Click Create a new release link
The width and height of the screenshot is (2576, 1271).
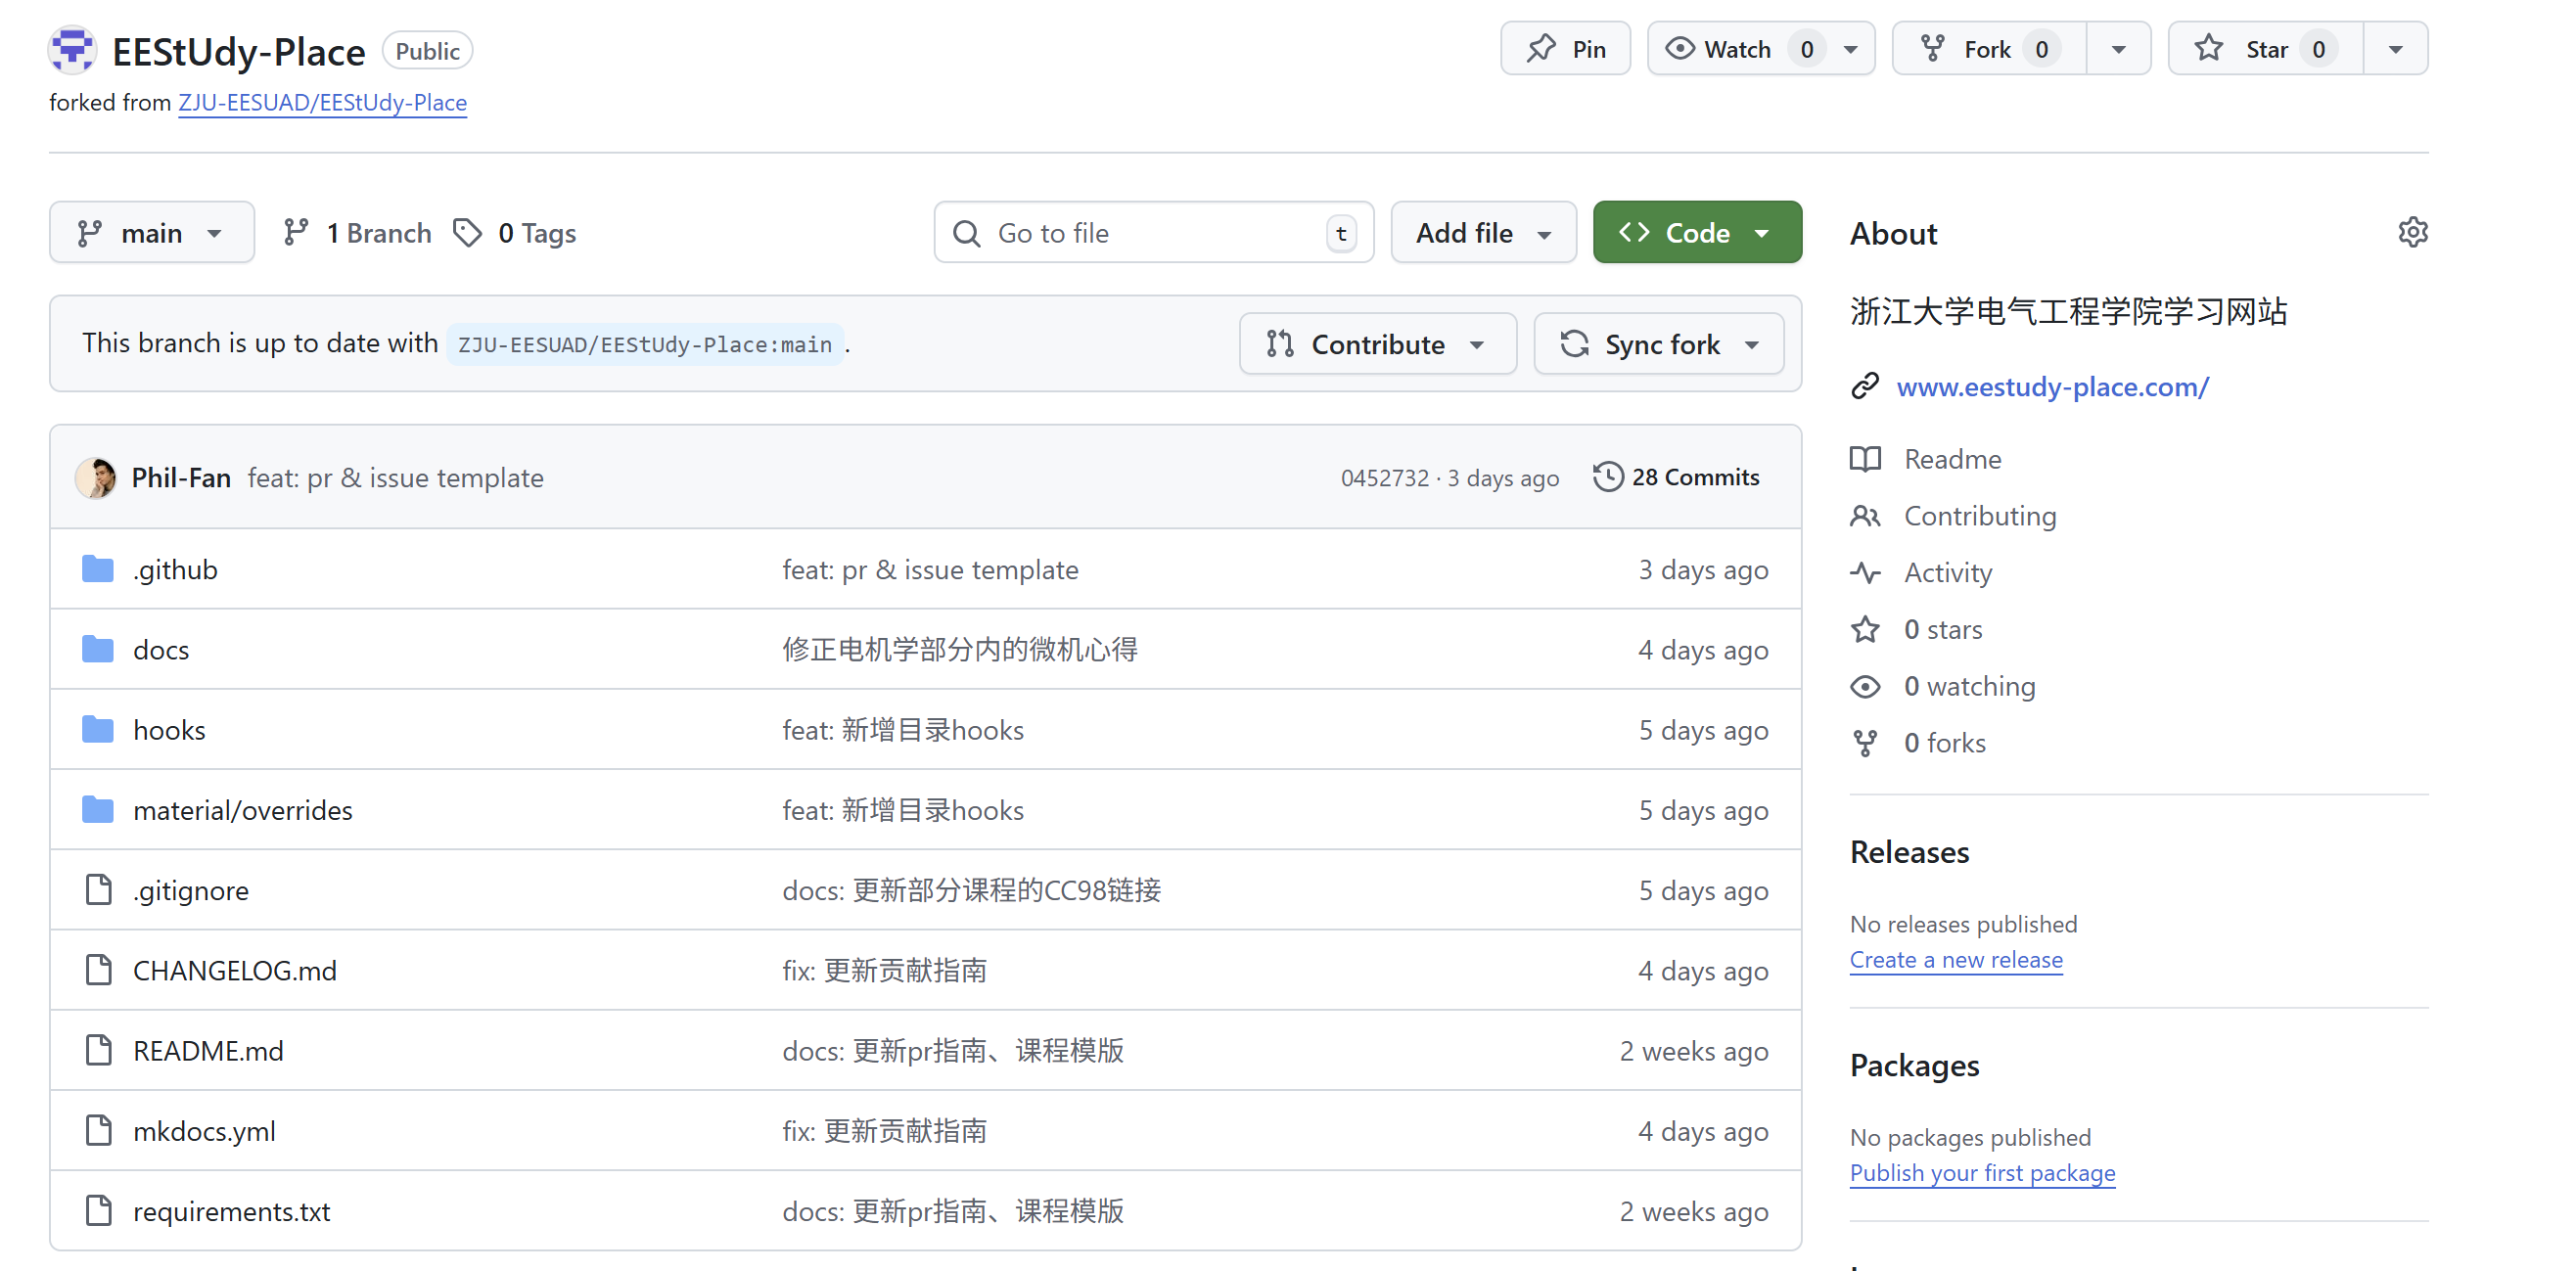[x=1955, y=959]
